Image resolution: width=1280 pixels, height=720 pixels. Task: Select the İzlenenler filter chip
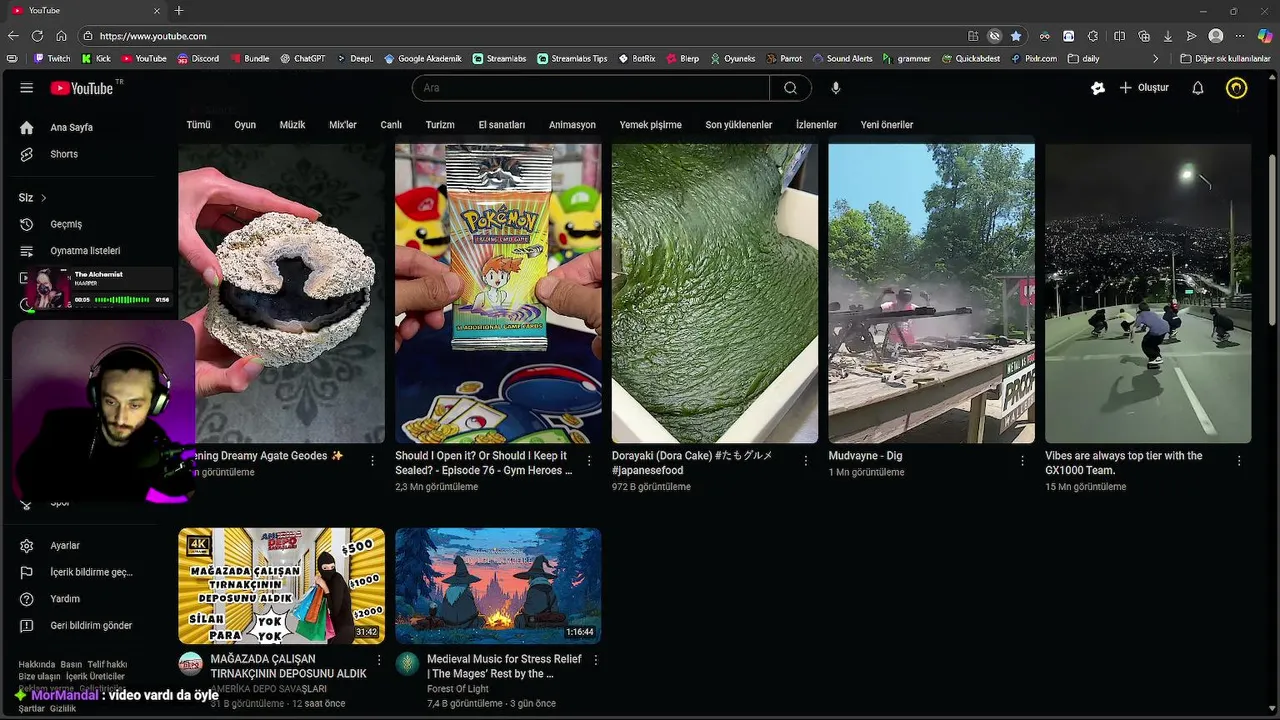816,125
